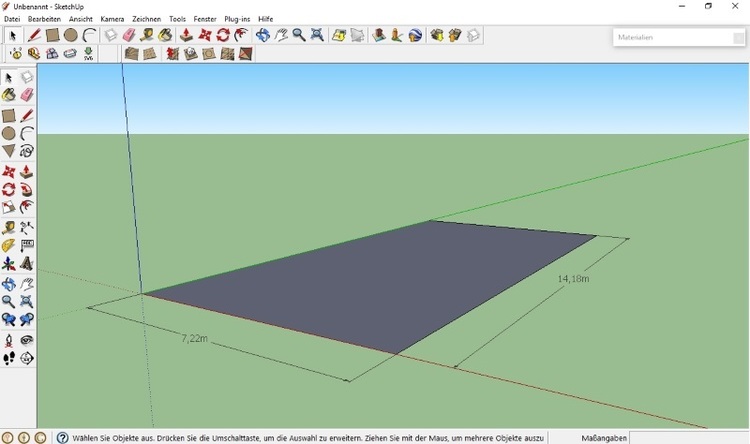Pick the Eraser tool in top toolbar
750x444 pixels.
click(x=129, y=35)
